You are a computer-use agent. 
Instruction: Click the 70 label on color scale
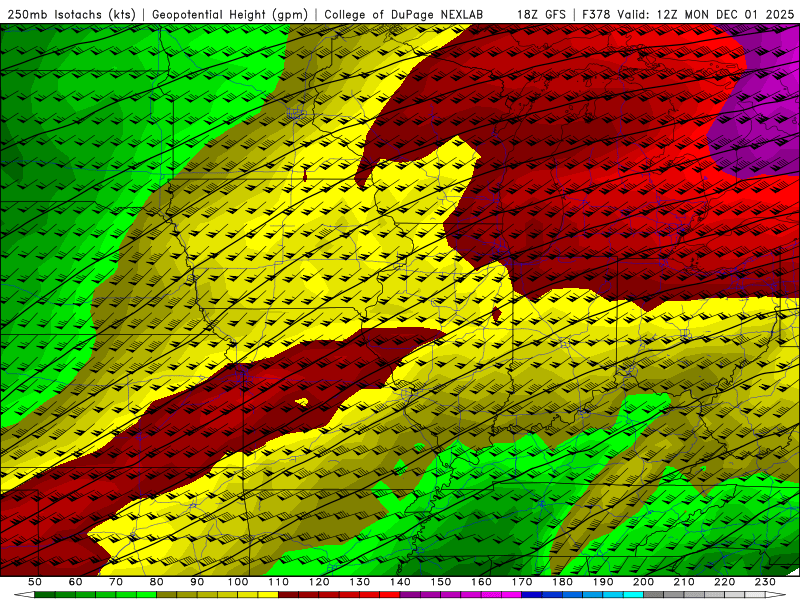coord(116,582)
